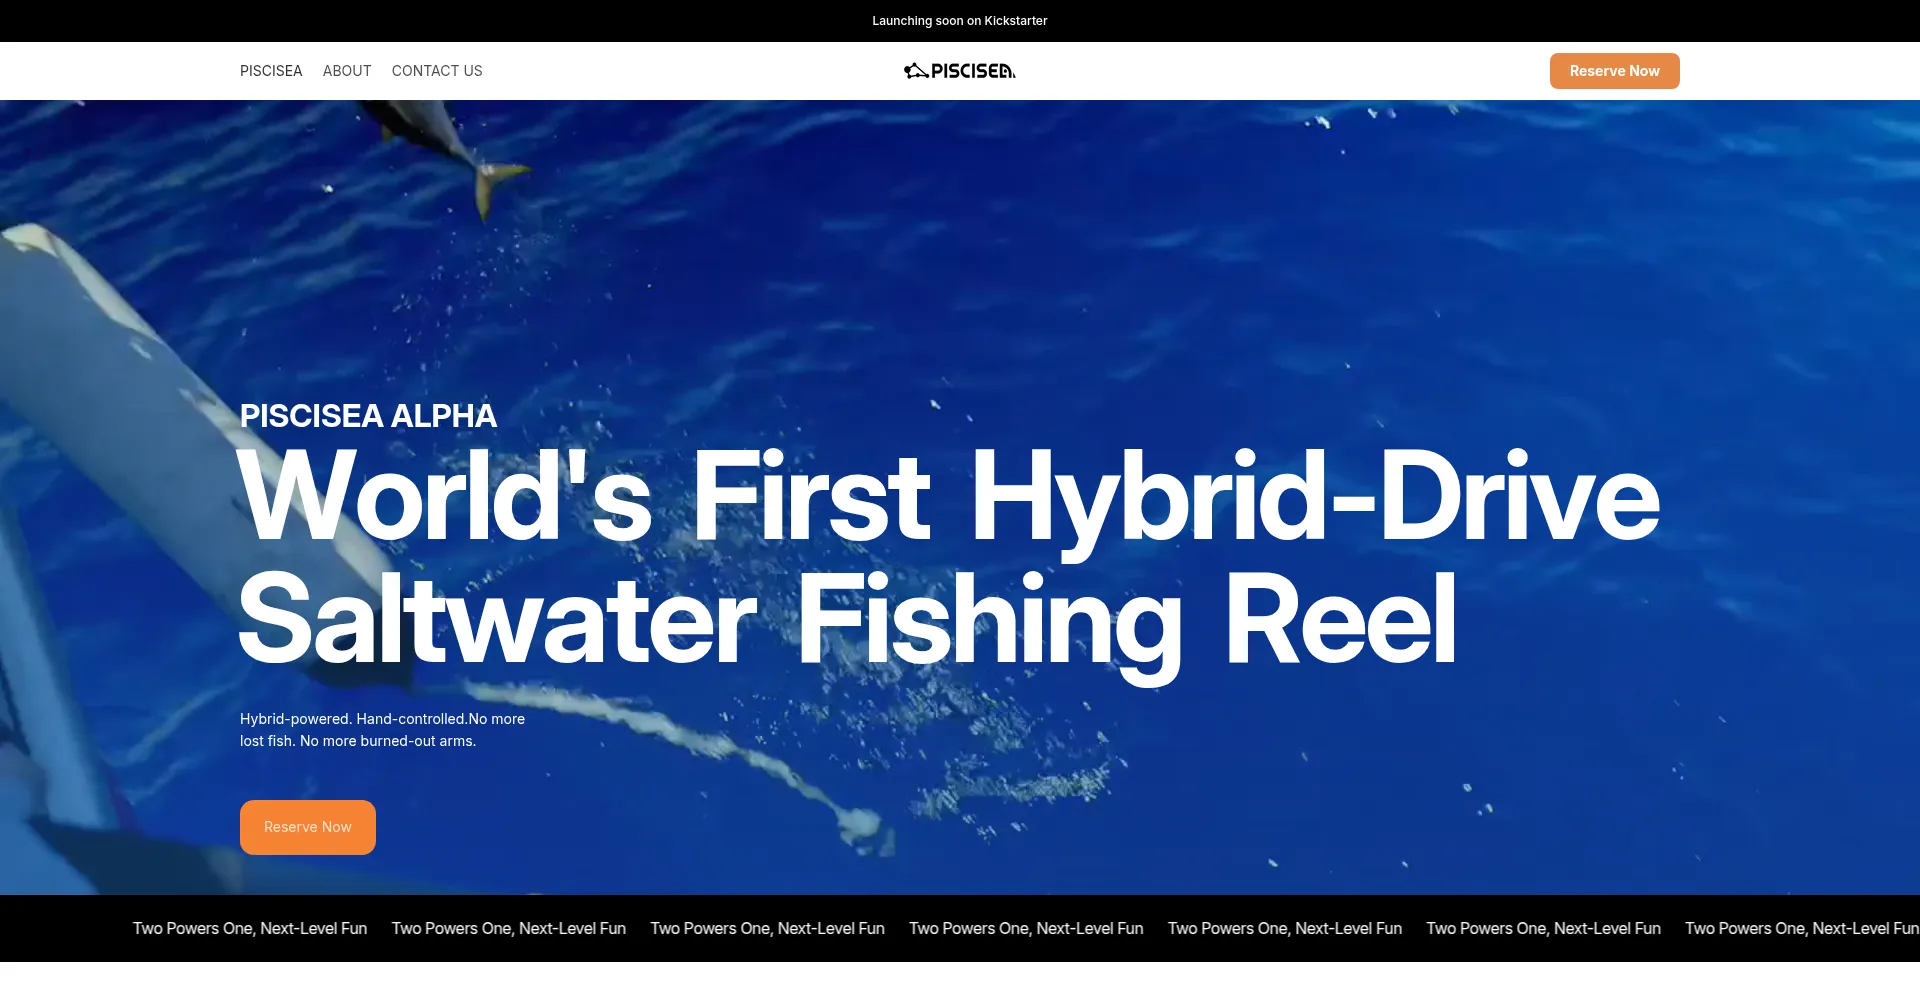The height and width of the screenshot is (993, 1920).
Task: Select the PISCISEA ALPHA subtitle text
Action: 368,416
